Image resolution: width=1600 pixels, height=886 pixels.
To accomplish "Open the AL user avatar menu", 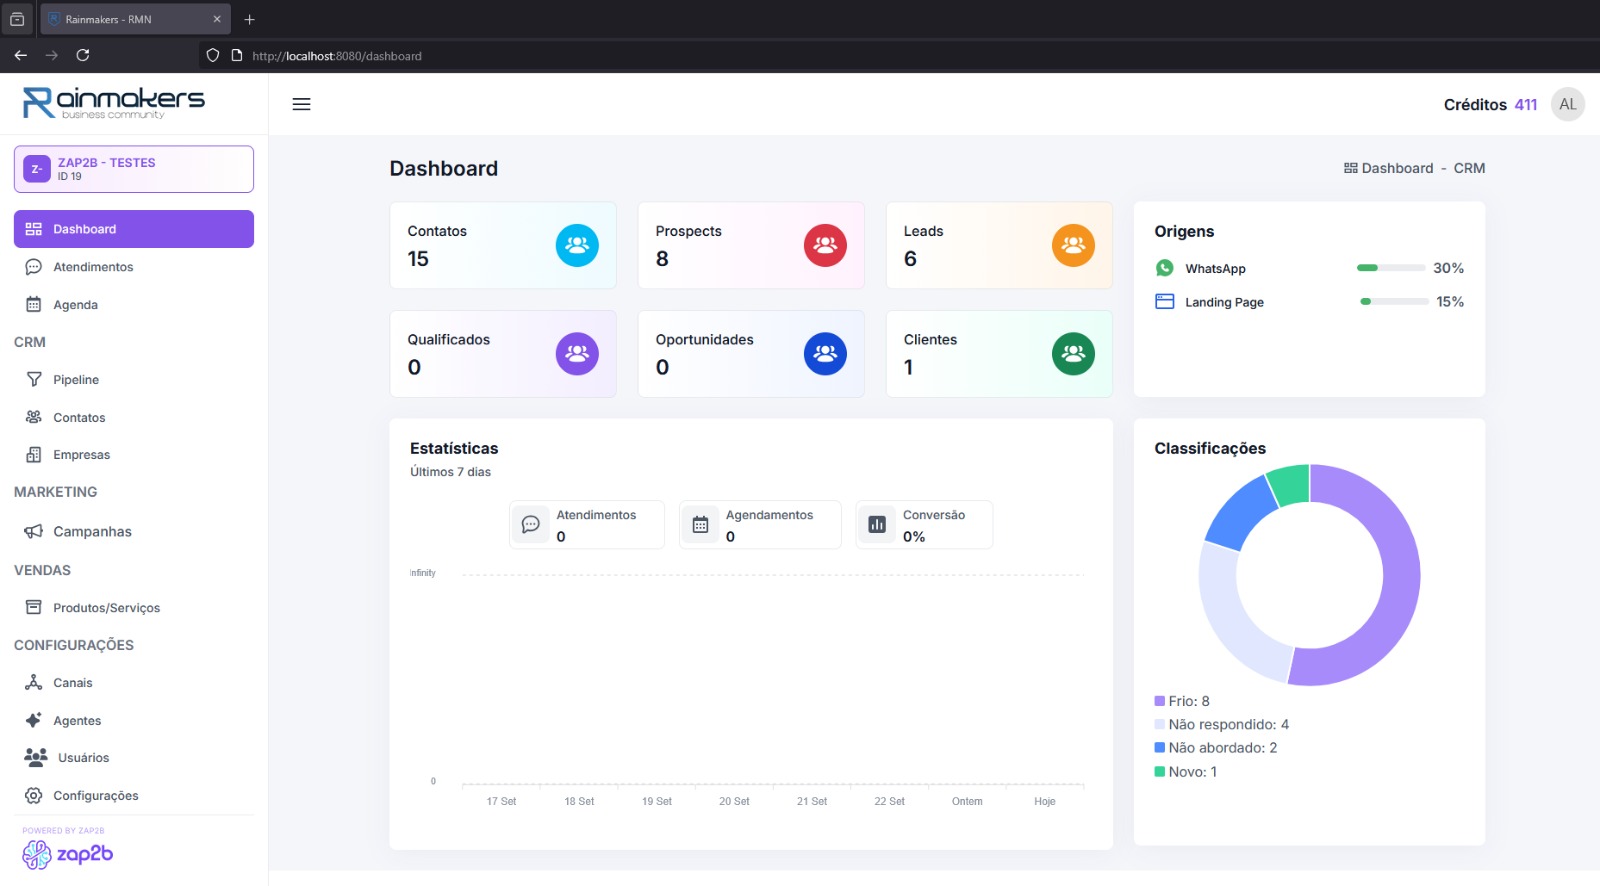I will click(x=1567, y=104).
